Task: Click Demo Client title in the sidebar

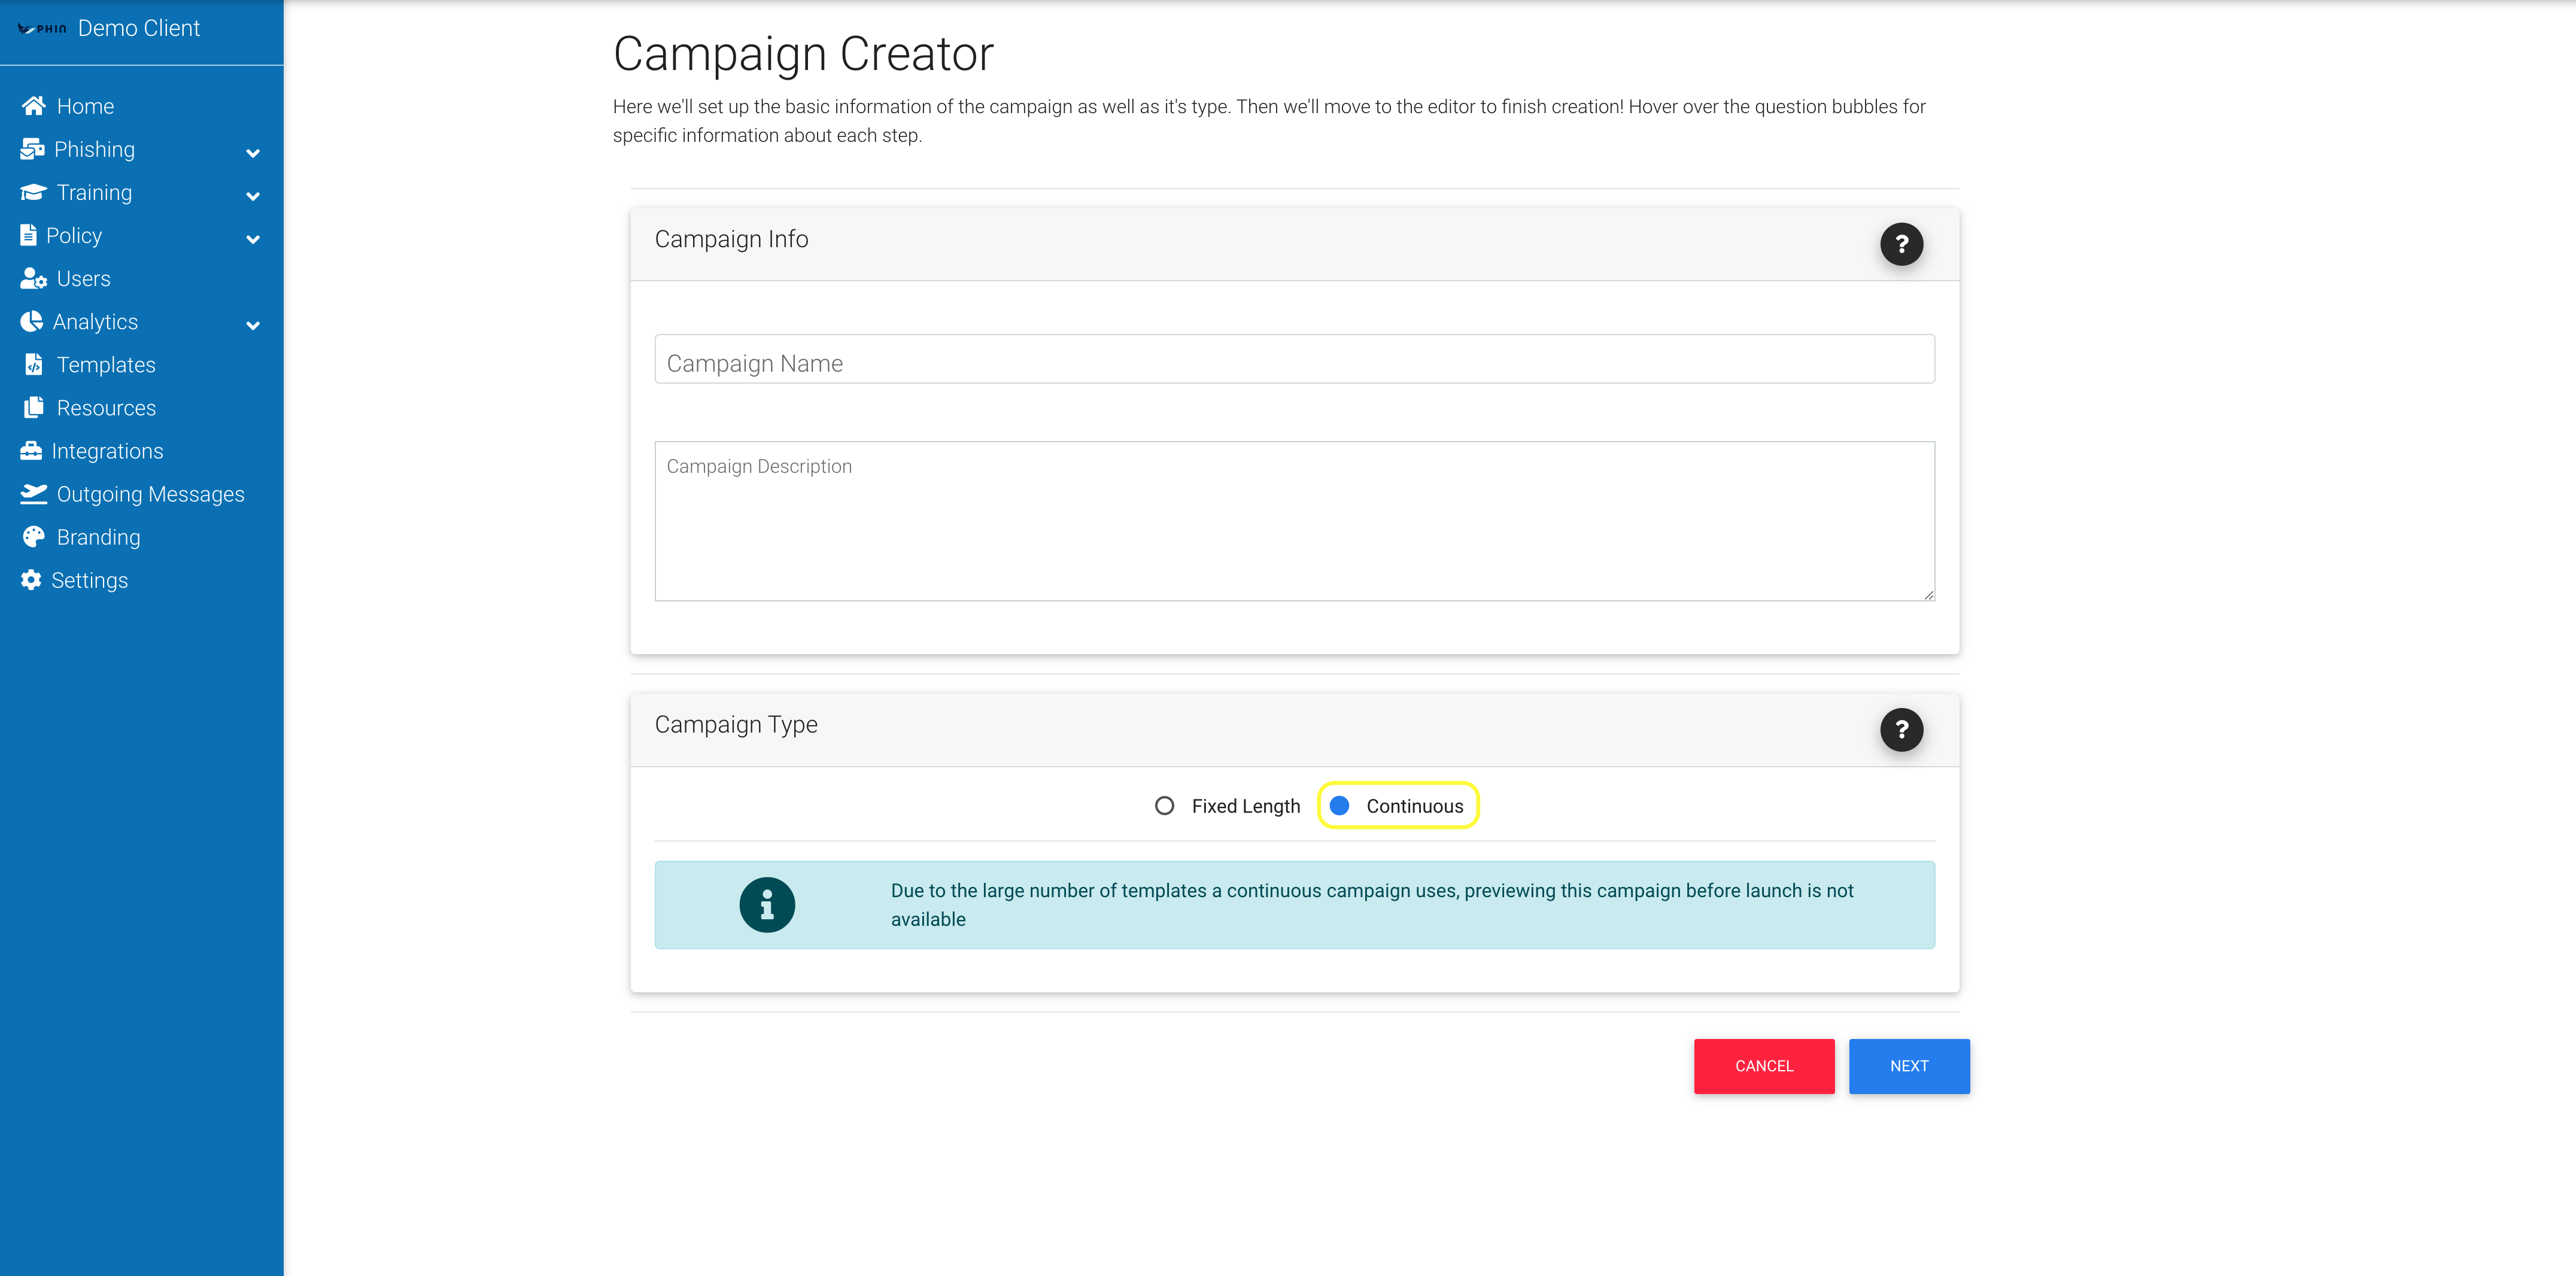Action: (139, 29)
